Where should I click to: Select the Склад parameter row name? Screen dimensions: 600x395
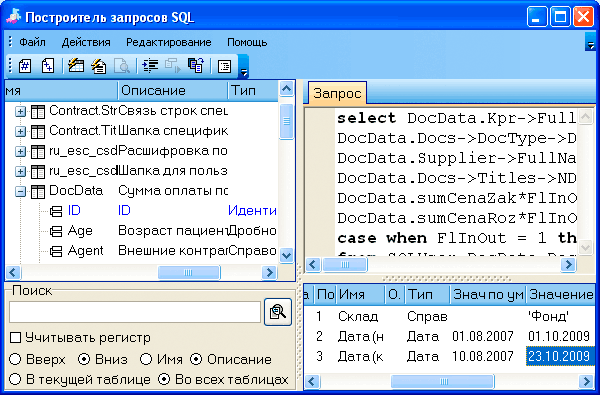click(x=358, y=316)
